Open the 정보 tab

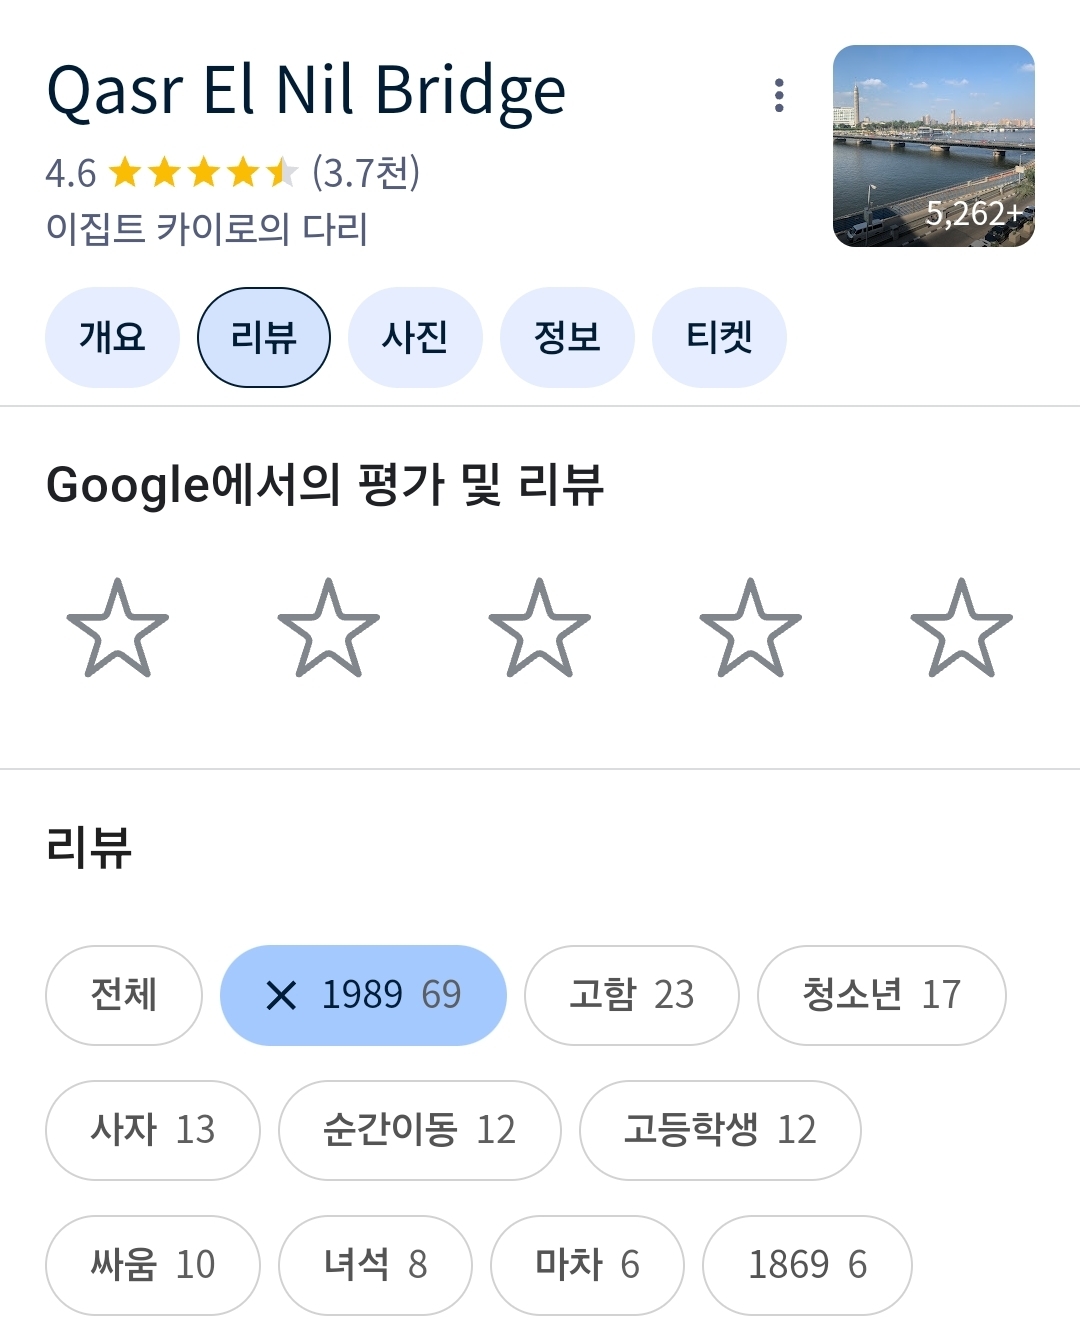(x=567, y=337)
